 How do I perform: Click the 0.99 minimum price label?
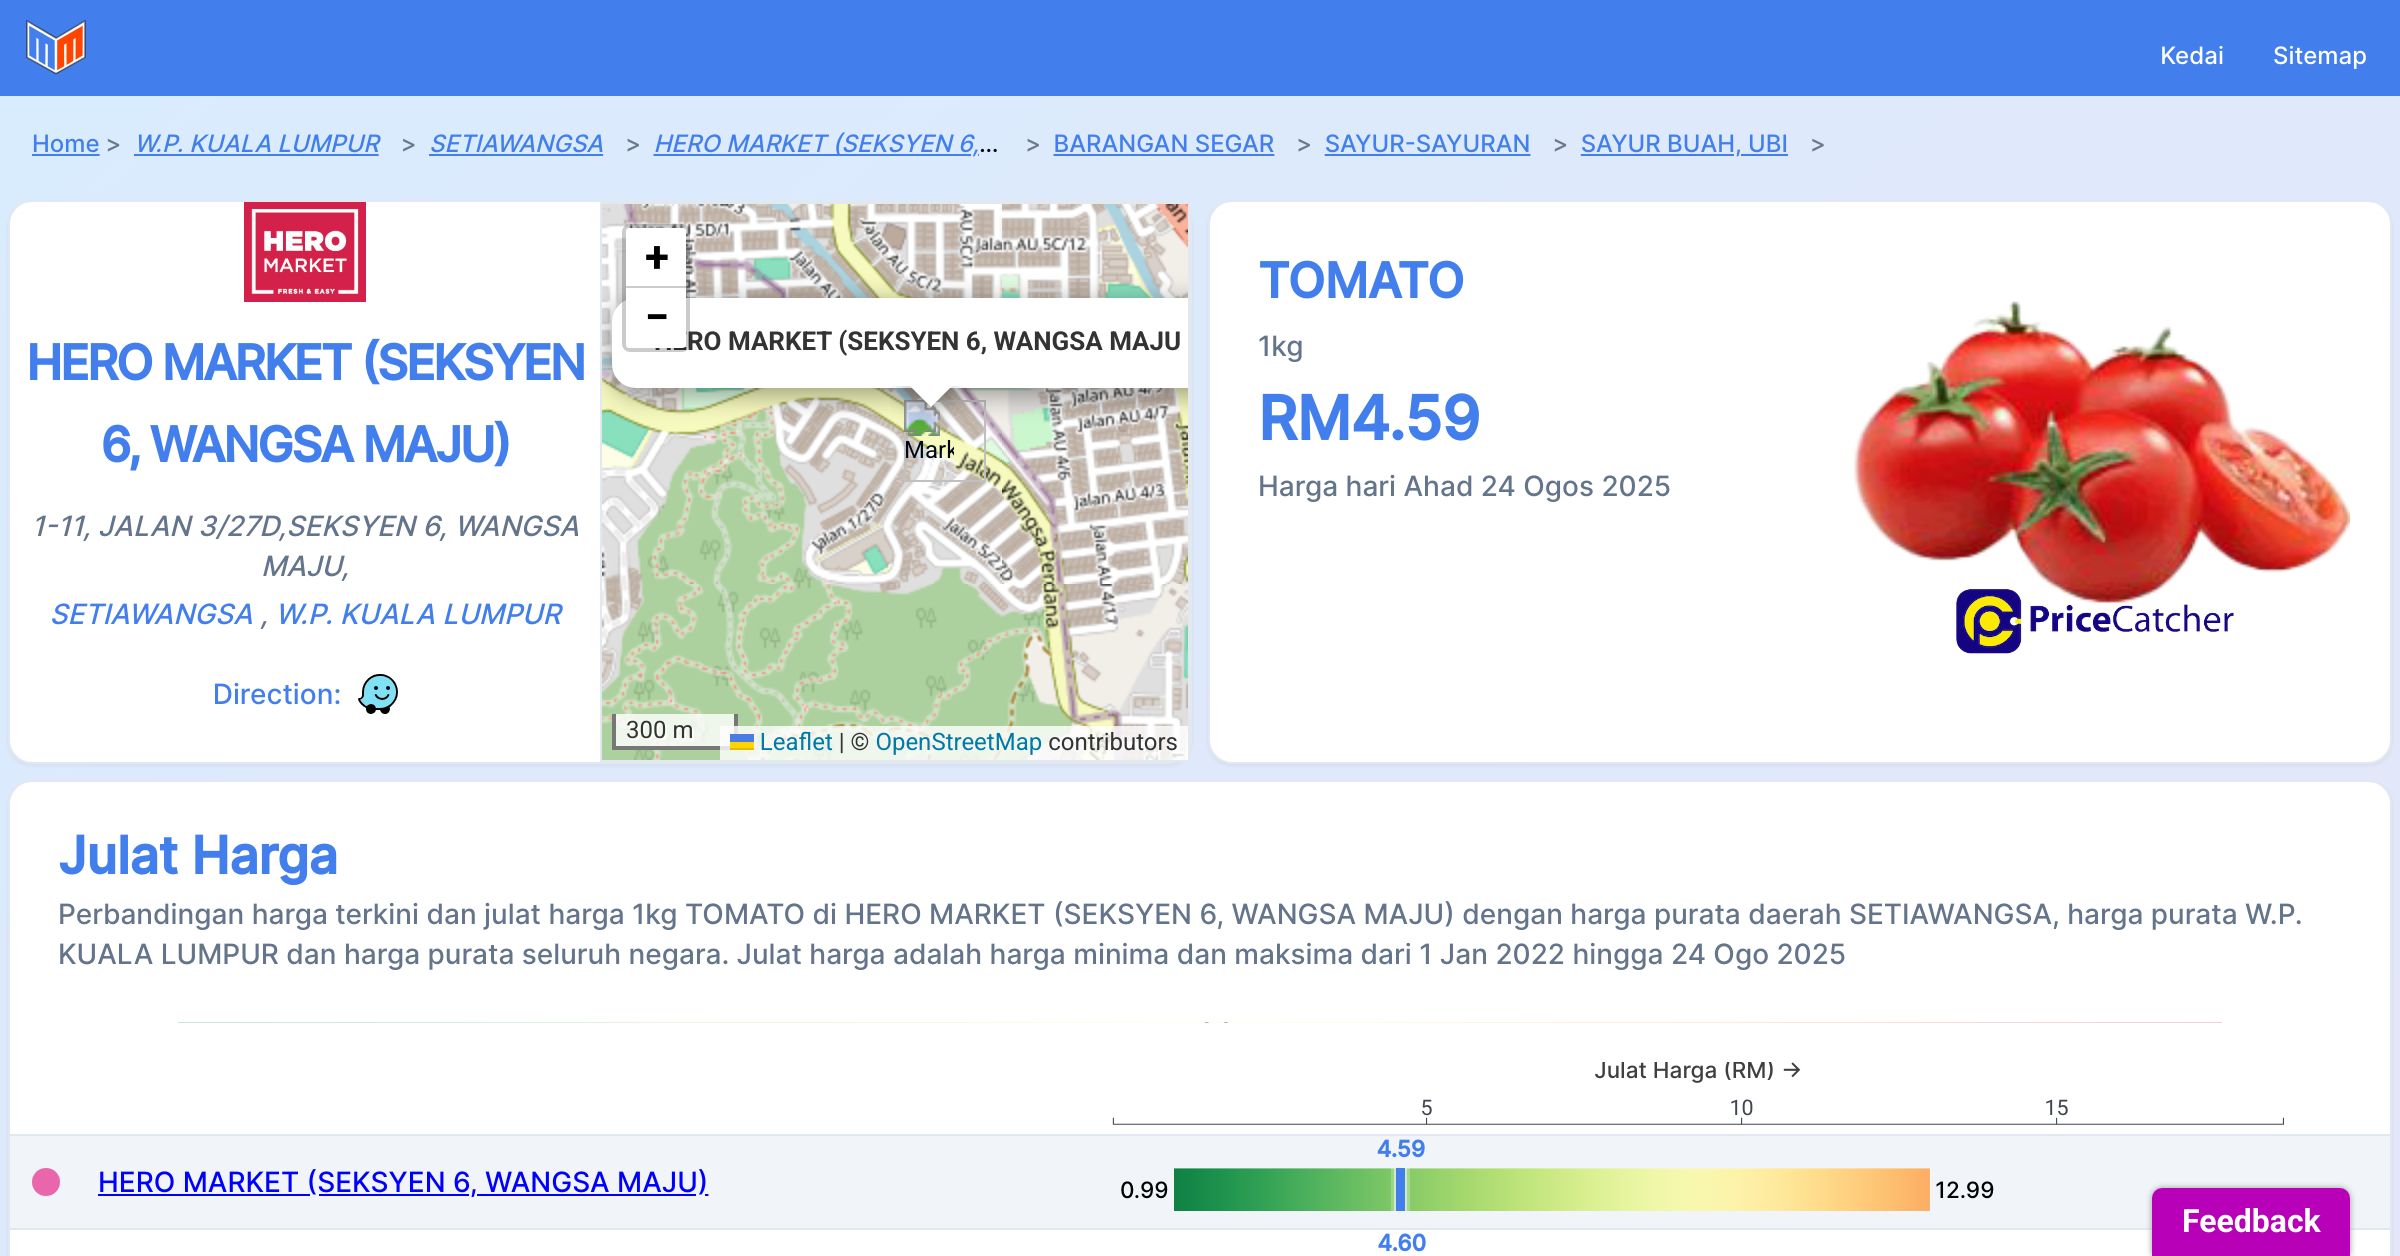click(x=1144, y=1190)
